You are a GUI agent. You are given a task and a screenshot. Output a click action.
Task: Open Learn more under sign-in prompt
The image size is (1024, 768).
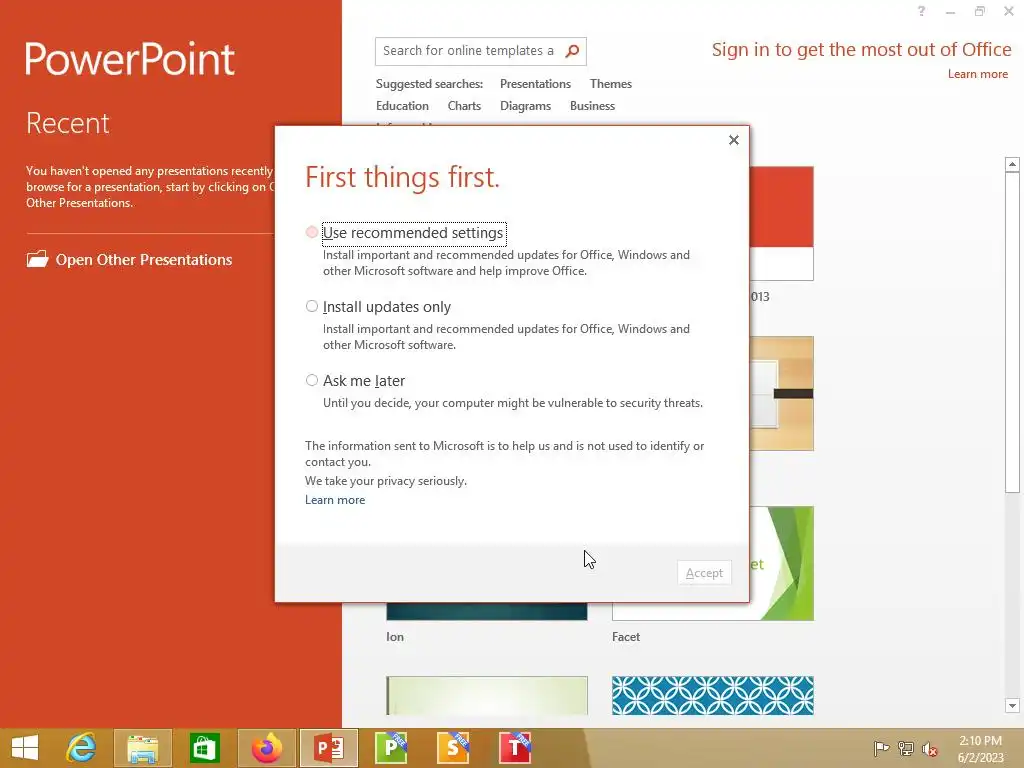(978, 74)
